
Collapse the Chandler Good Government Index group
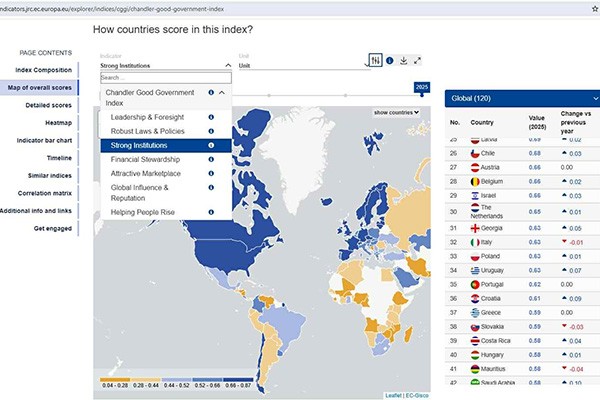[x=222, y=93]
